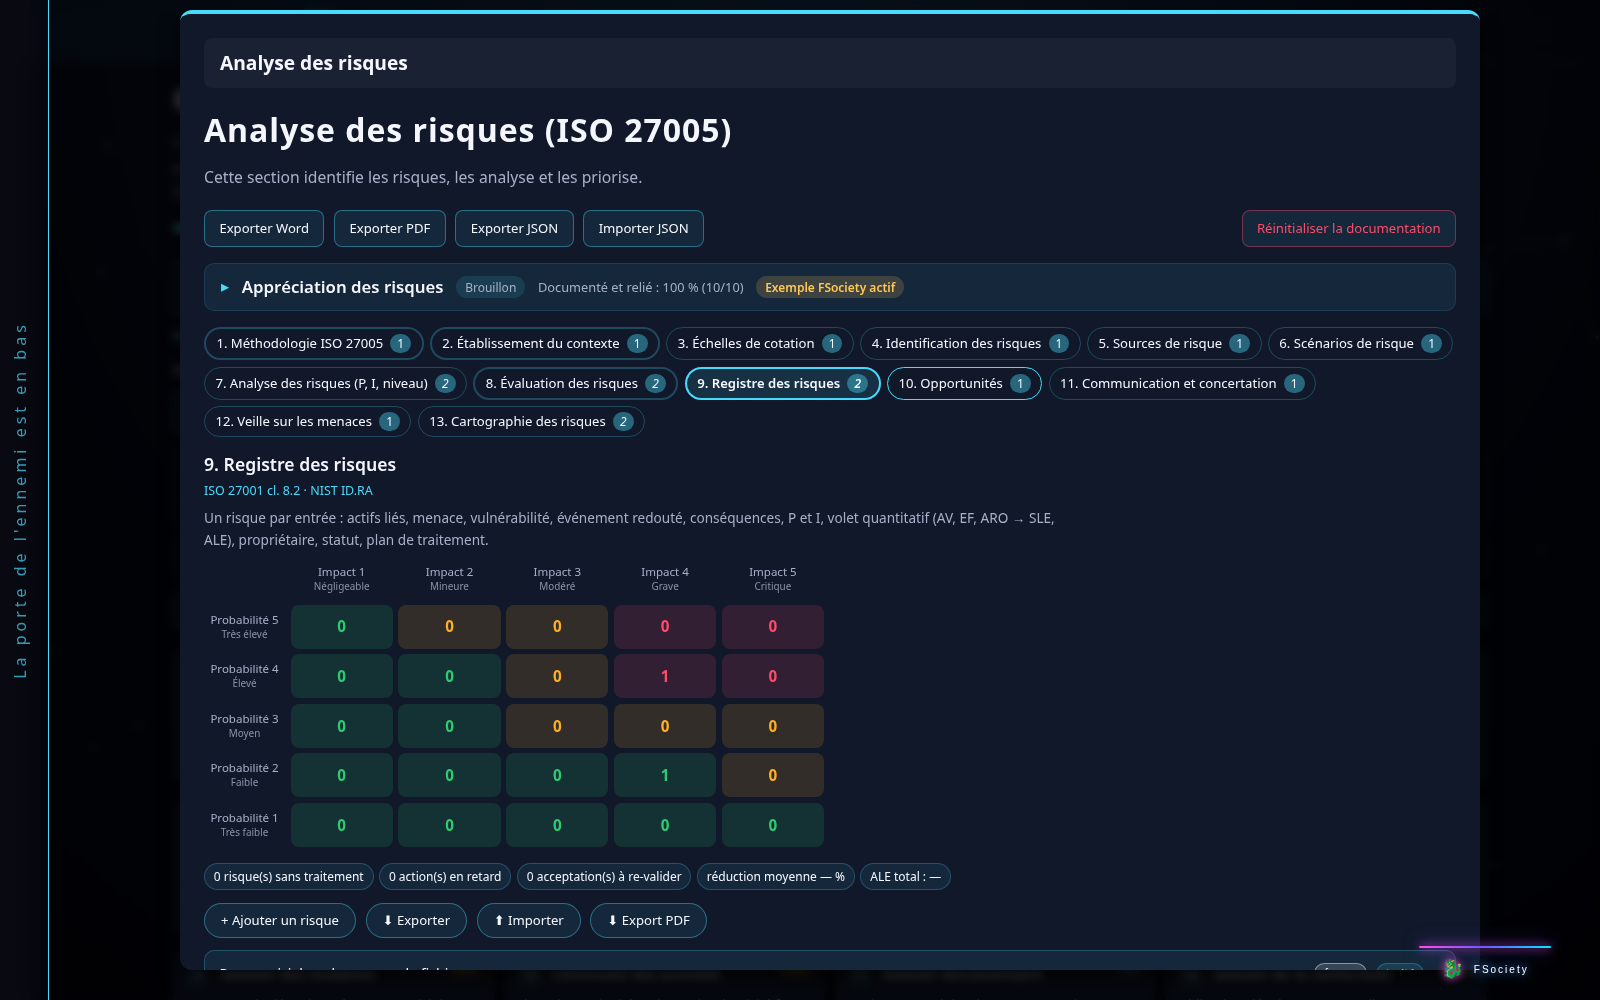The width and height of the screenshot is (1600, 1000).
Task: Click the Exemple FSociety actif badge
Action: pyautogui.click(x=830, y=287)
